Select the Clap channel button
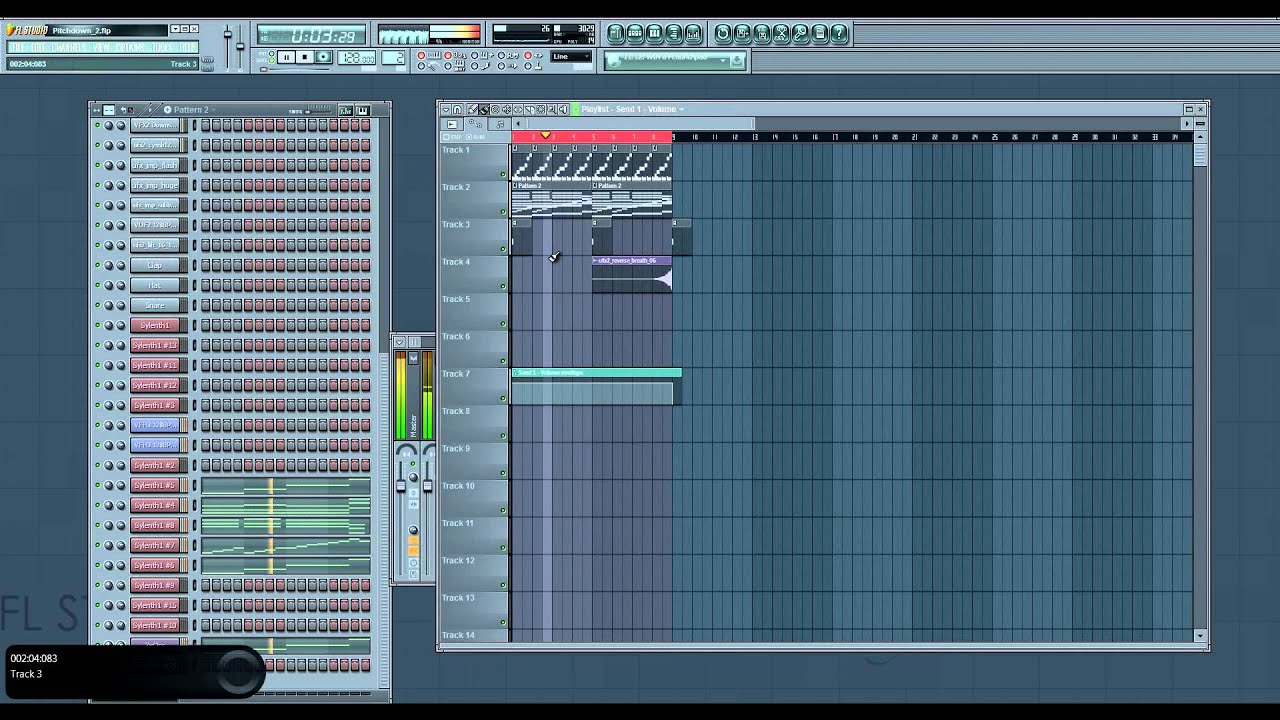The width and height of the screenshot is (1280, 720). tap(155, 265)
